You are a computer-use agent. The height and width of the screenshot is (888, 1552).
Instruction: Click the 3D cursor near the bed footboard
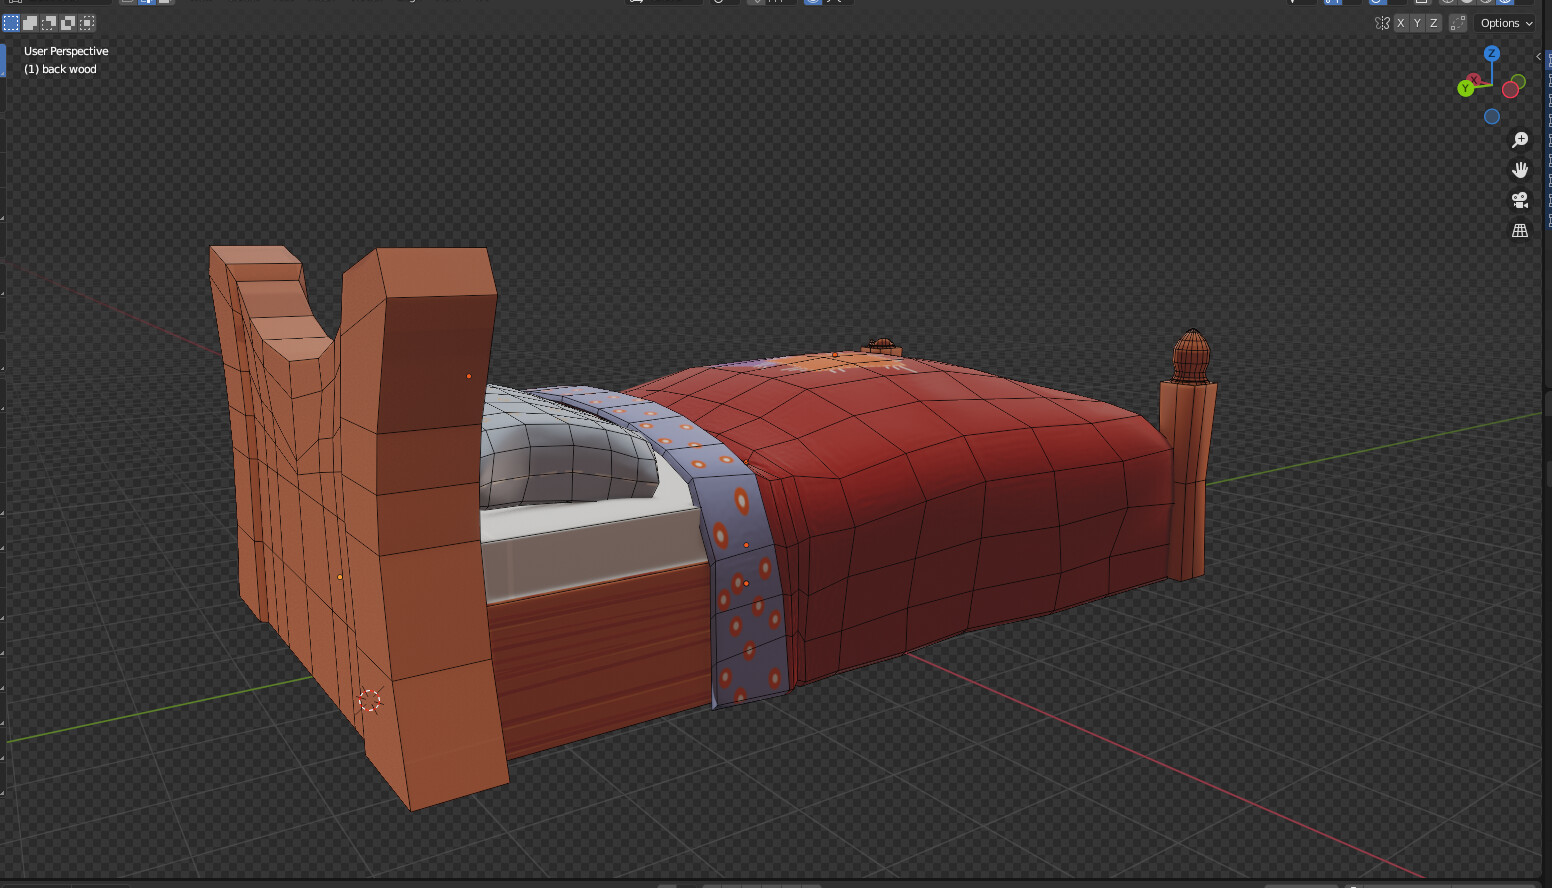pos(370,701)
